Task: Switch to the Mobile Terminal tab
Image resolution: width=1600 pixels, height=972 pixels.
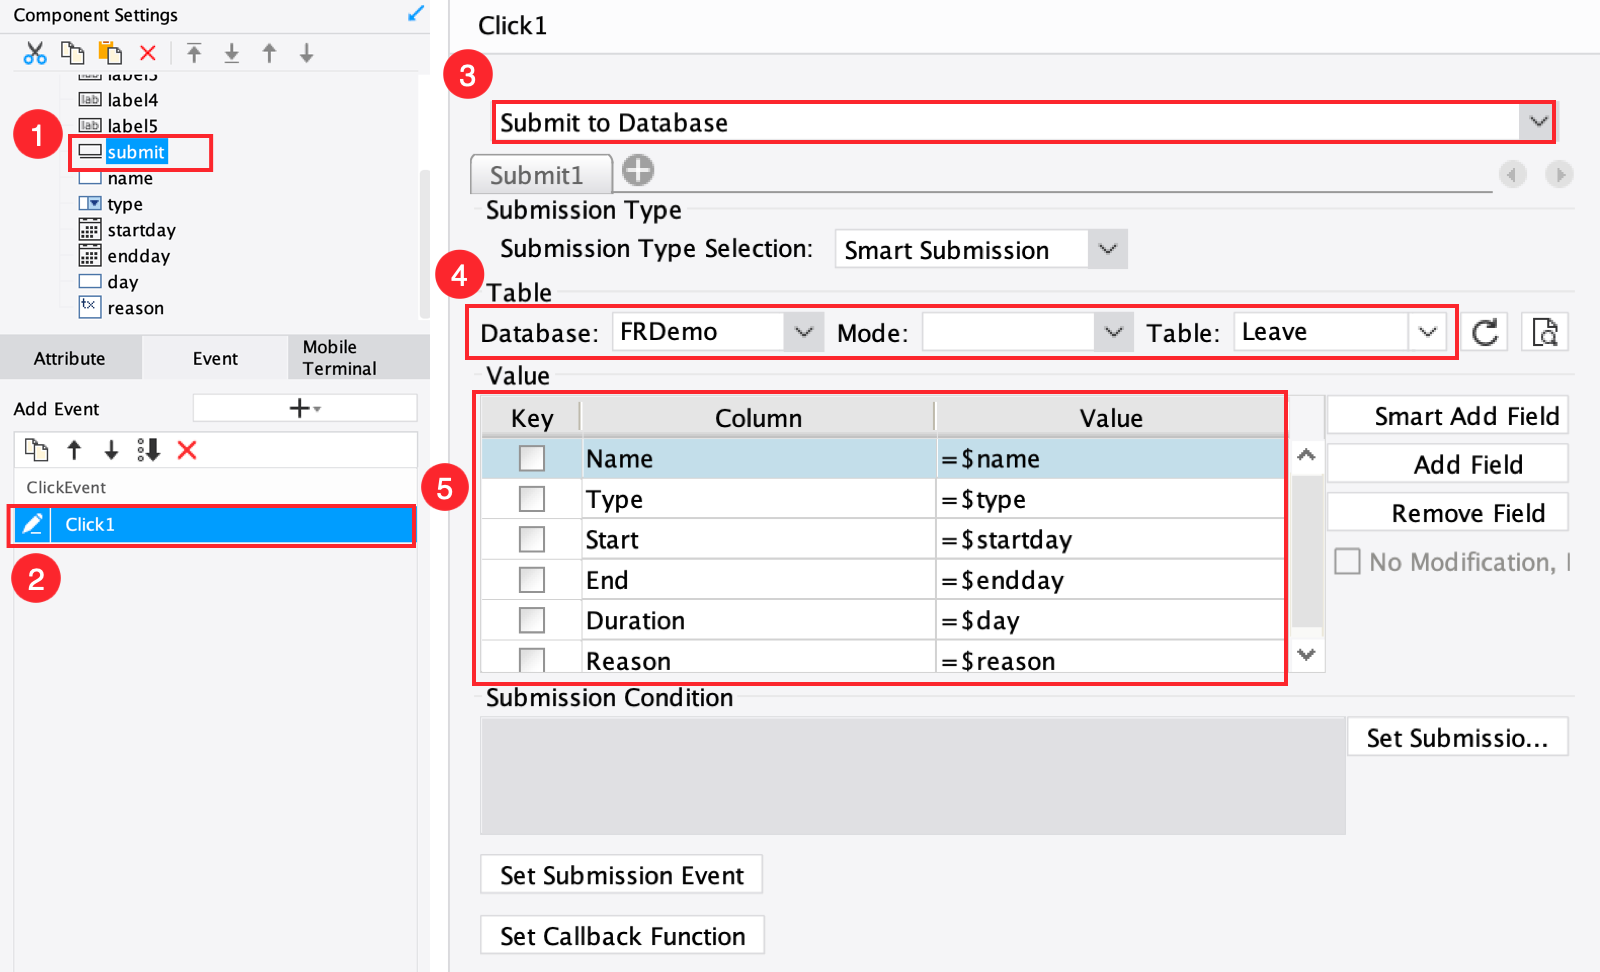Action: coord(359,358)
